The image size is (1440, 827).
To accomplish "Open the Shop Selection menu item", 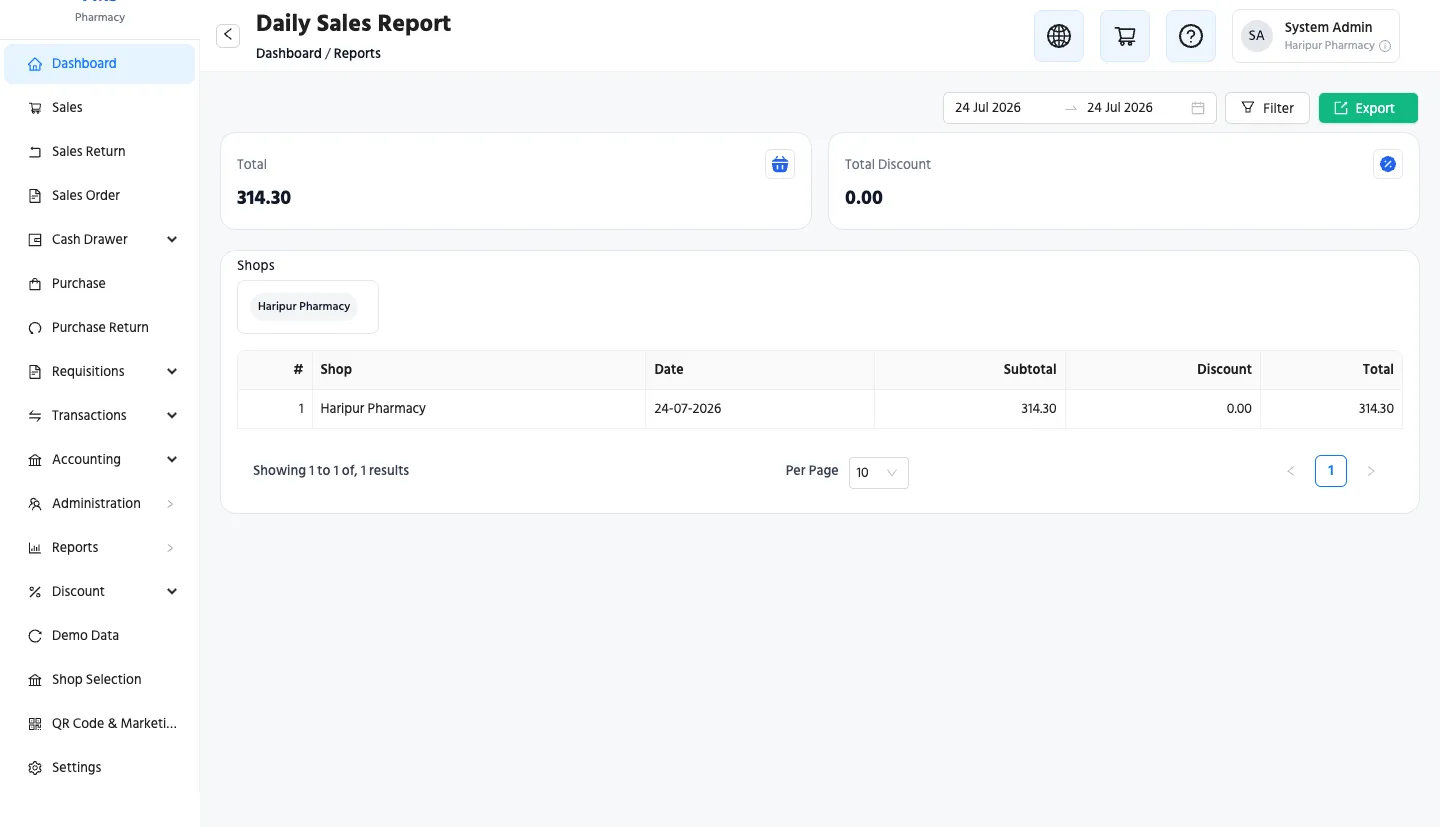I will (99, 680).
